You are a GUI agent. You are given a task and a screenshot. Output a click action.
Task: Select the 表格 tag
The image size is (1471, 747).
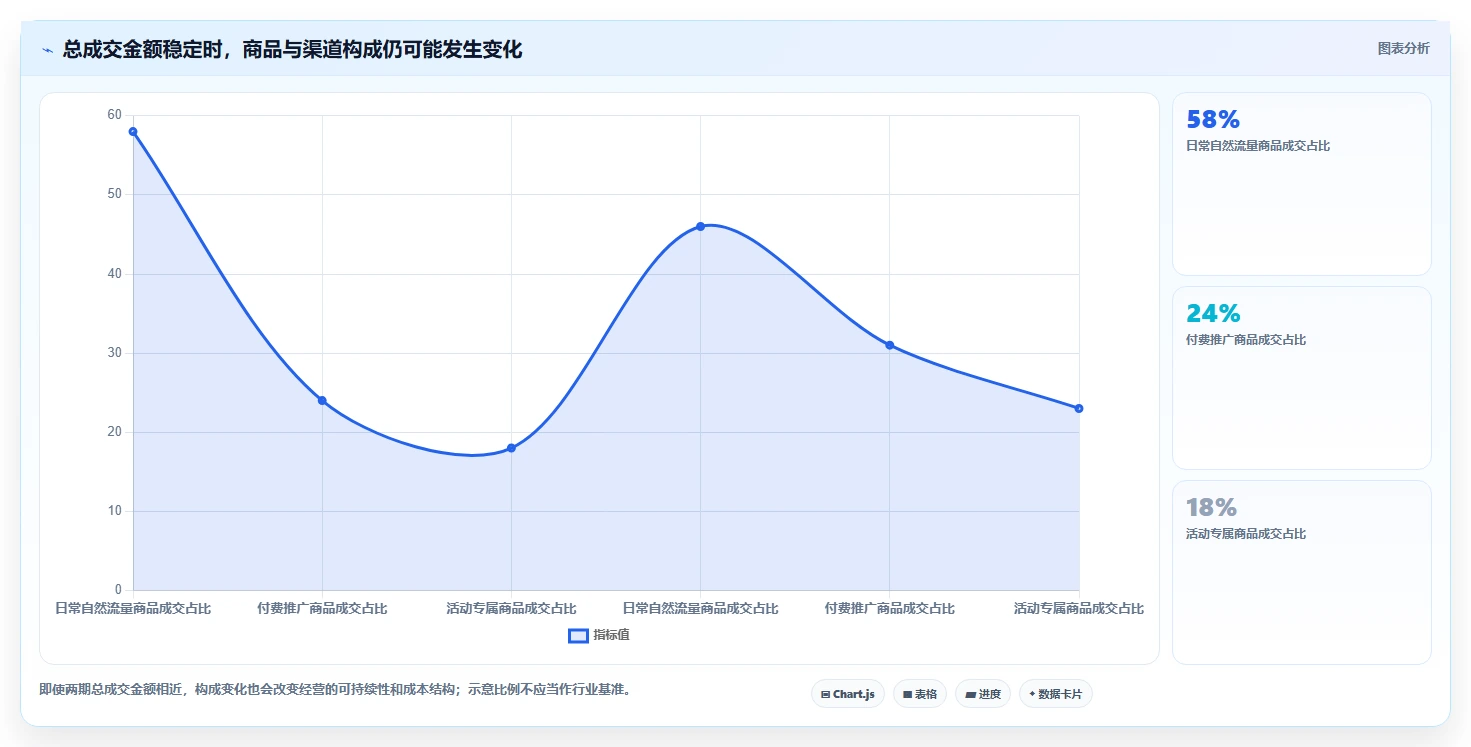(920, 694)
